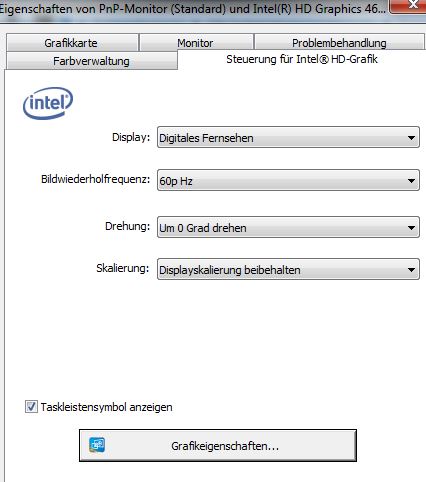The height and width of the screenshot is (482, 426).
Task: Open the Farbverwaltung tab
Action: [92, 61]
